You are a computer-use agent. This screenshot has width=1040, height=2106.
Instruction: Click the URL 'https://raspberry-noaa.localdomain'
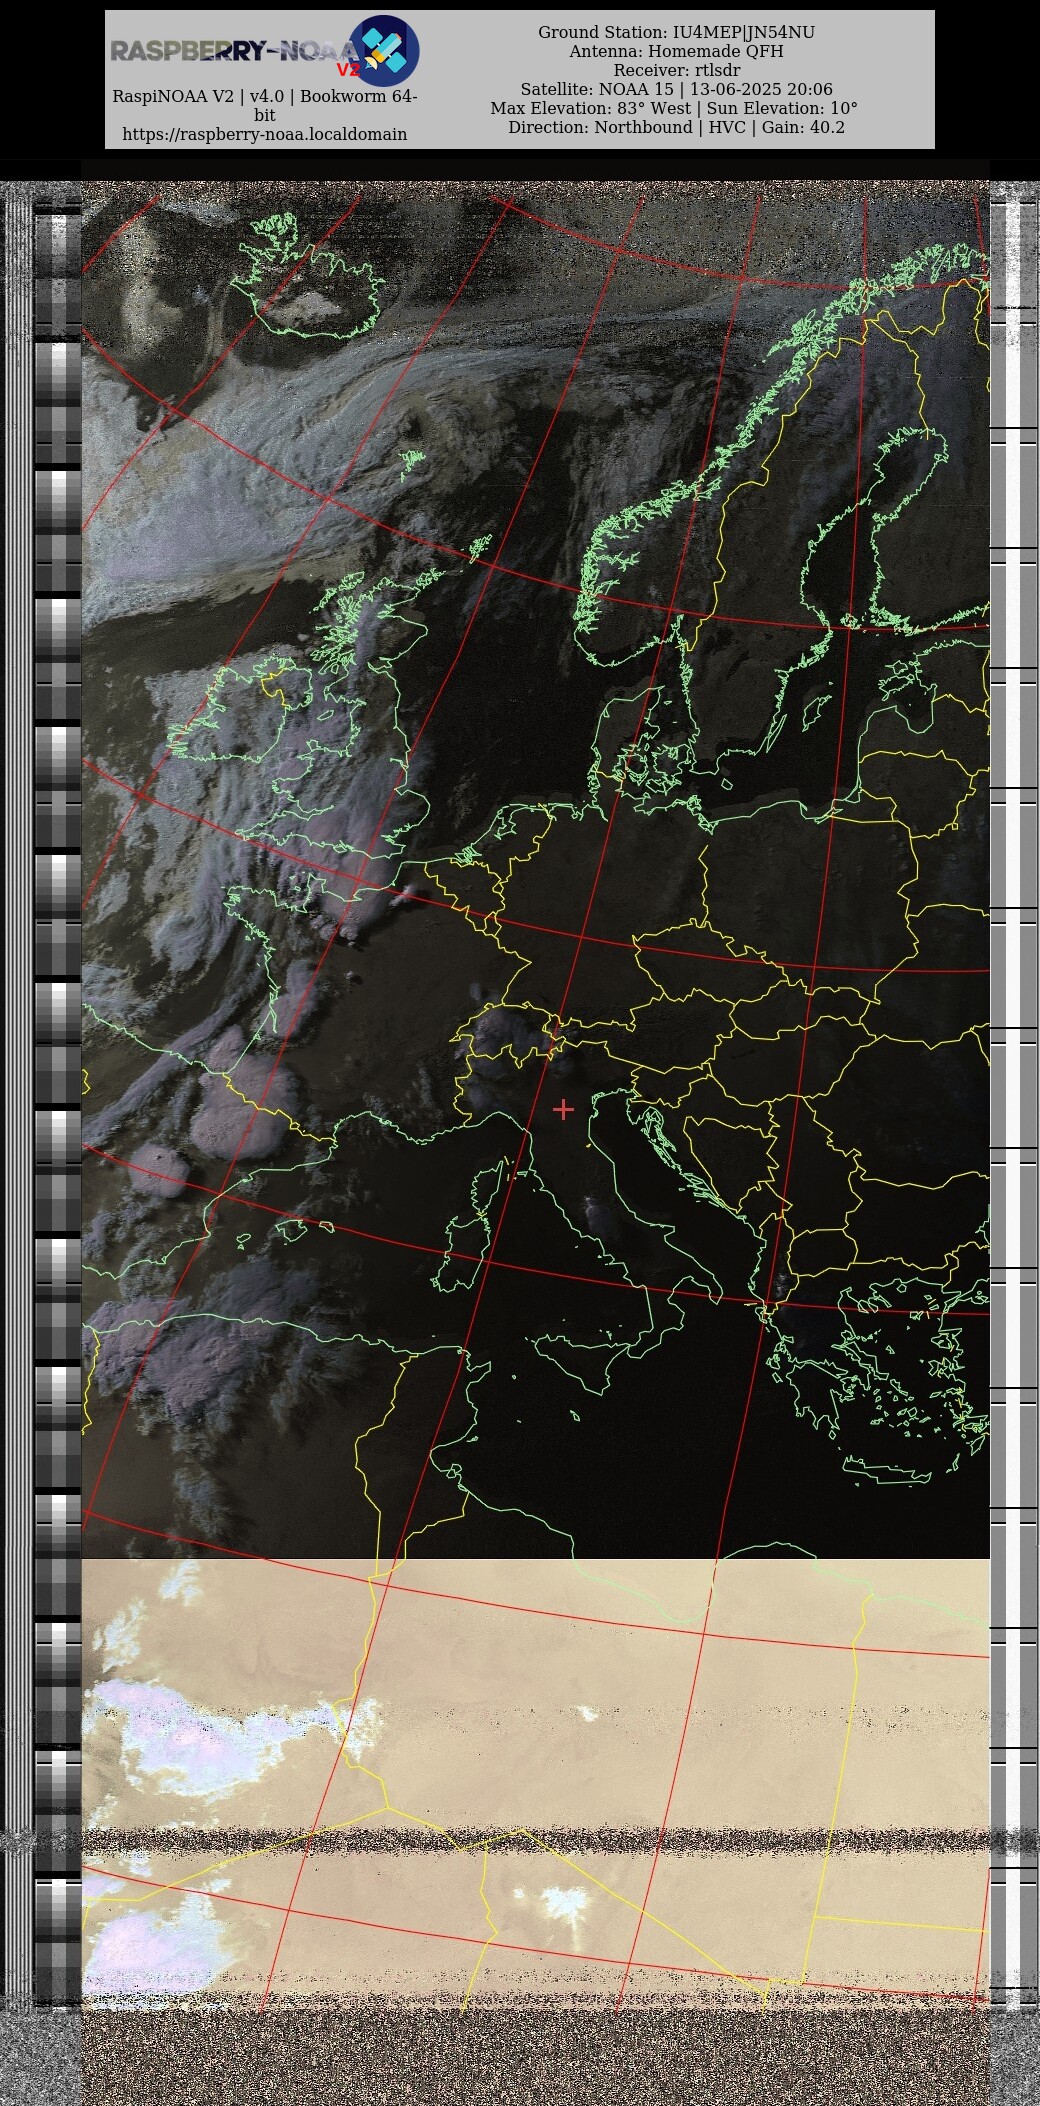[x=265, y=134]
